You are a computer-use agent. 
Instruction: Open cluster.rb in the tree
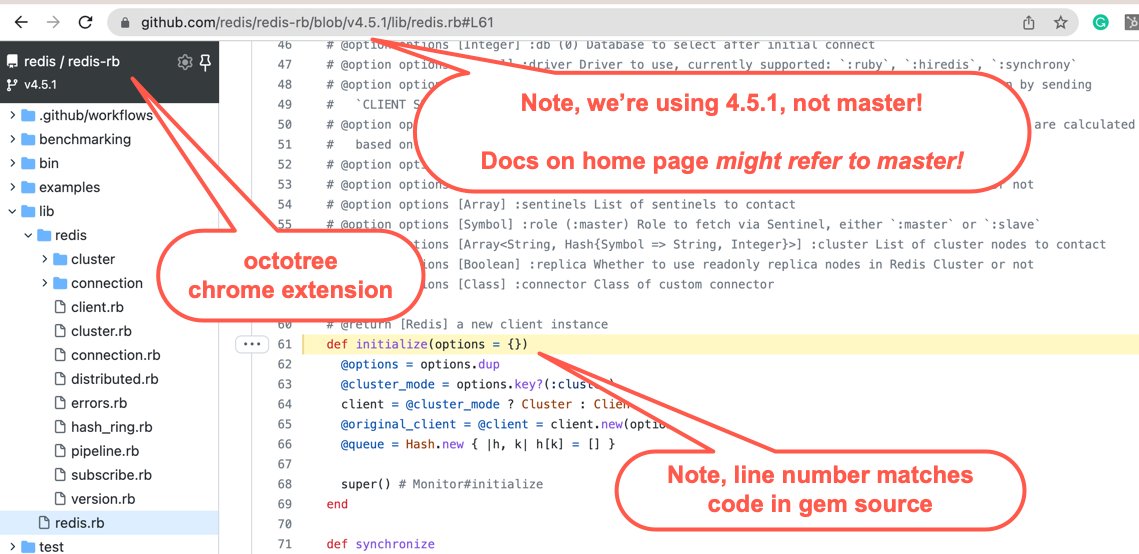(x=102, y=331)
